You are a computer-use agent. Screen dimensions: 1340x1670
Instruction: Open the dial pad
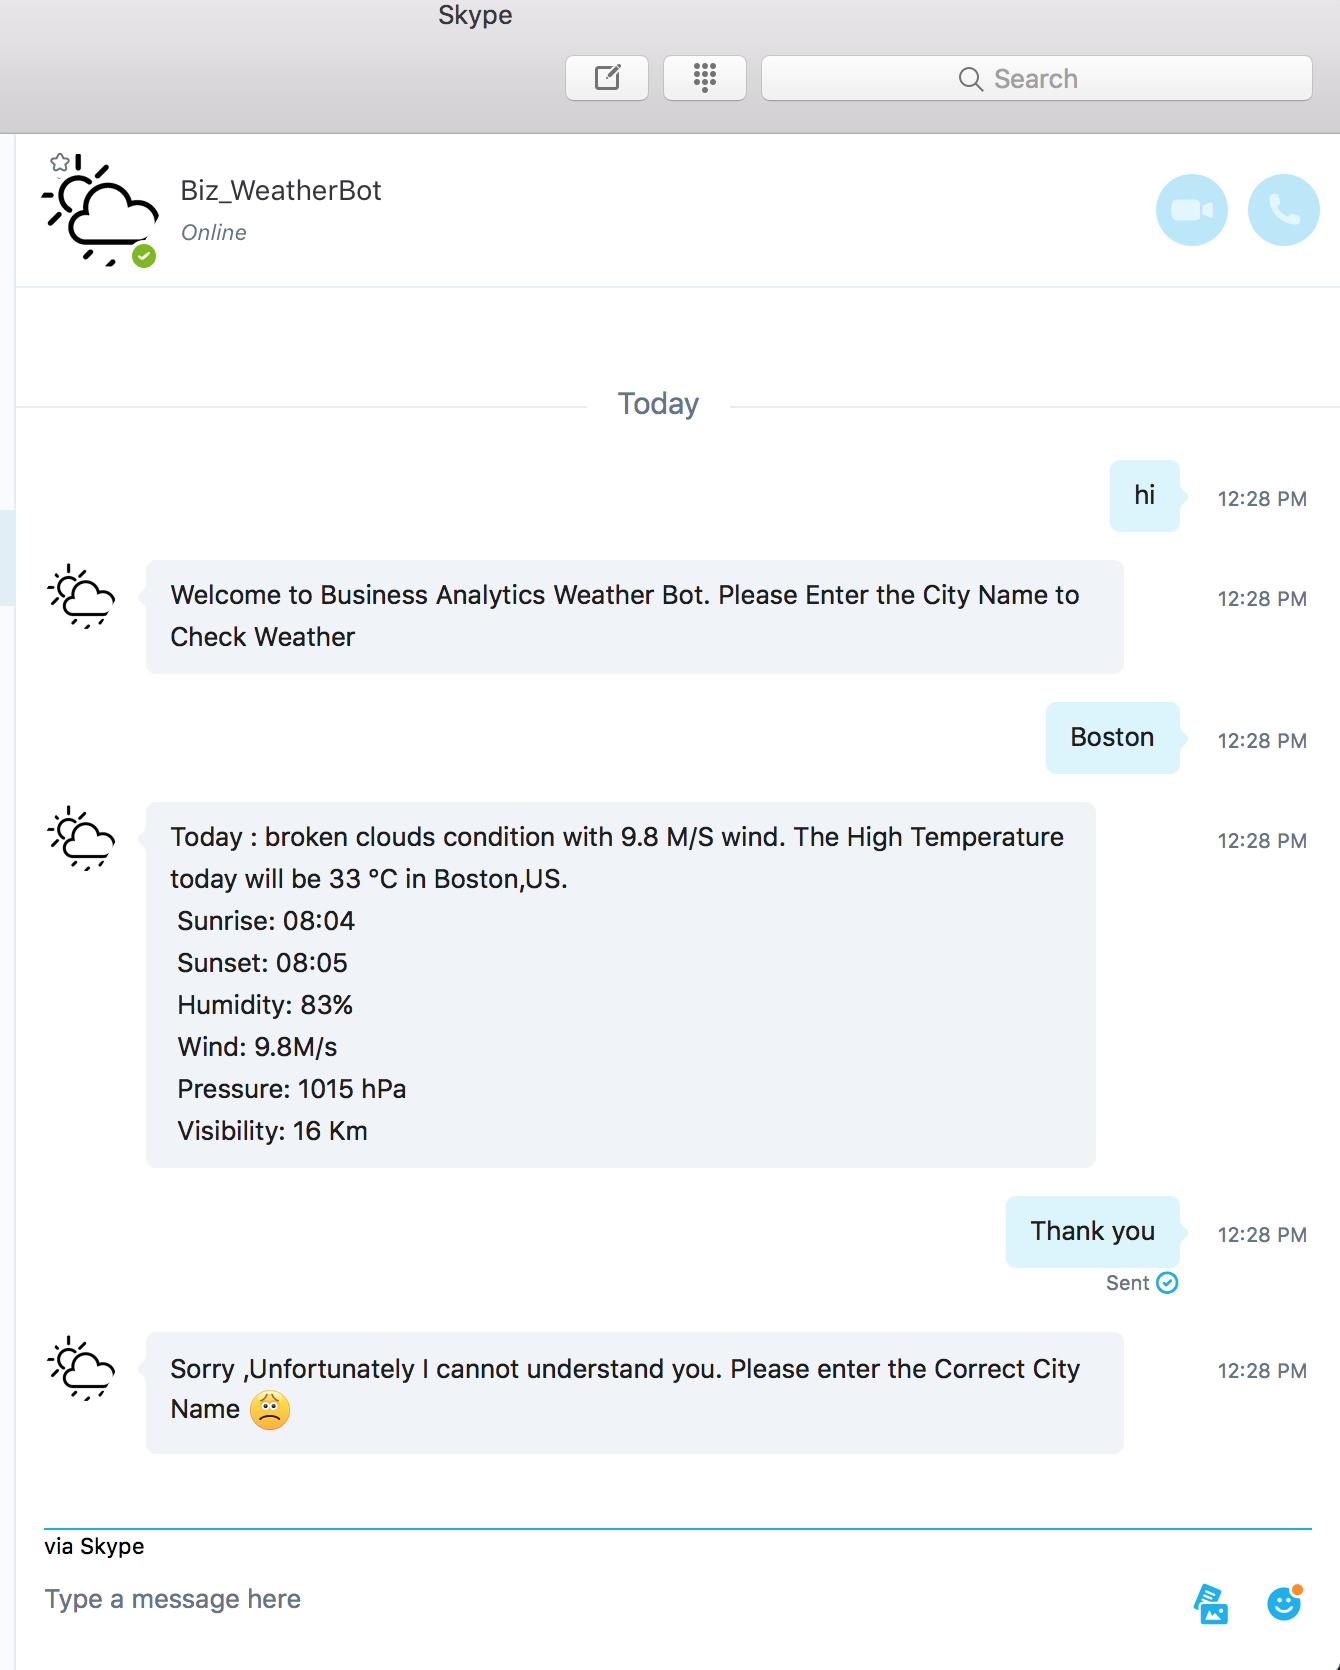click(704, 77)
